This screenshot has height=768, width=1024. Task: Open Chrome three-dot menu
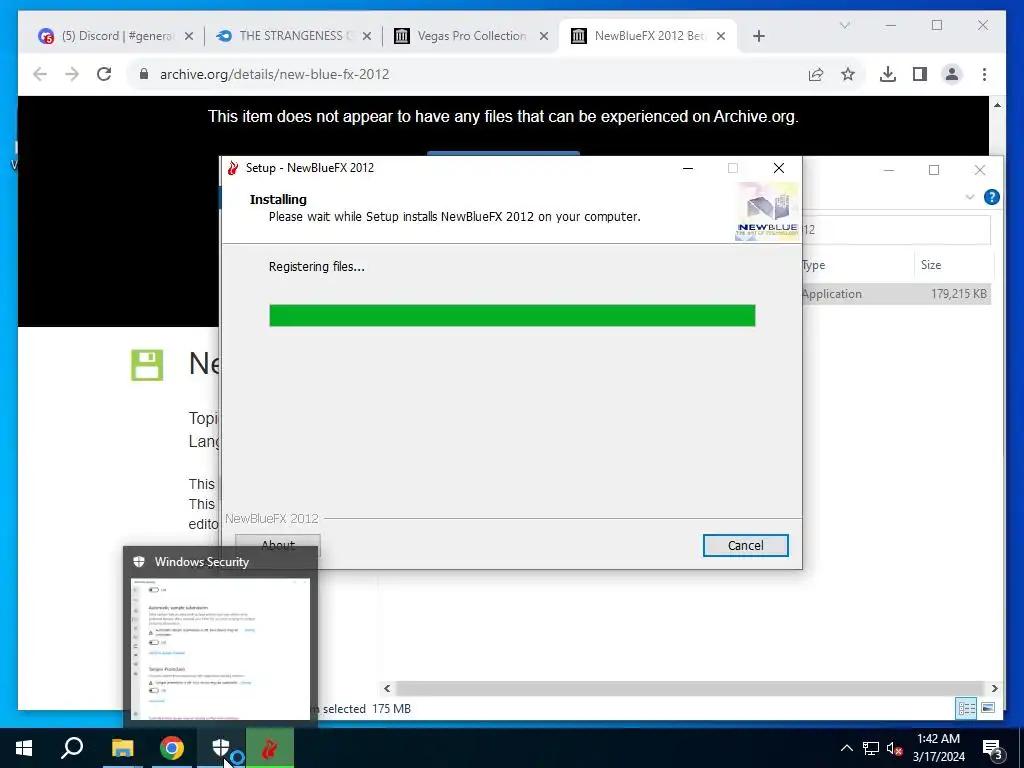984,74
